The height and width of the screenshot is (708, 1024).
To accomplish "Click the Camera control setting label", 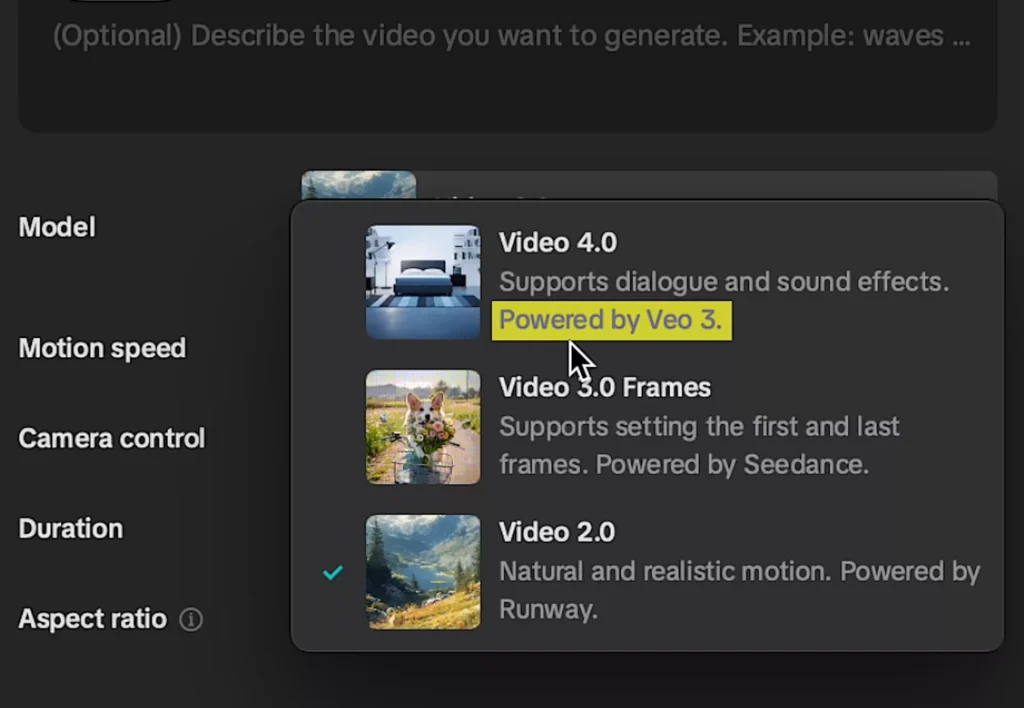I will click(x=112, y=439).
